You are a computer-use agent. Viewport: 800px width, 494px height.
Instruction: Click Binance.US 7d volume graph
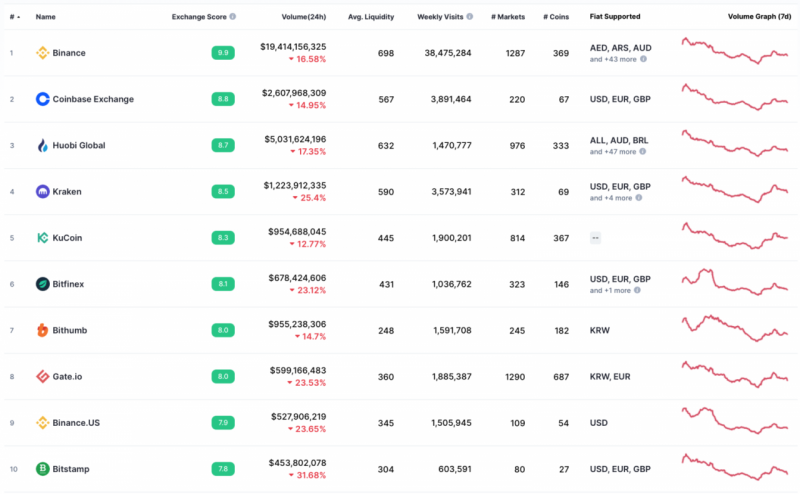point(735,421)
